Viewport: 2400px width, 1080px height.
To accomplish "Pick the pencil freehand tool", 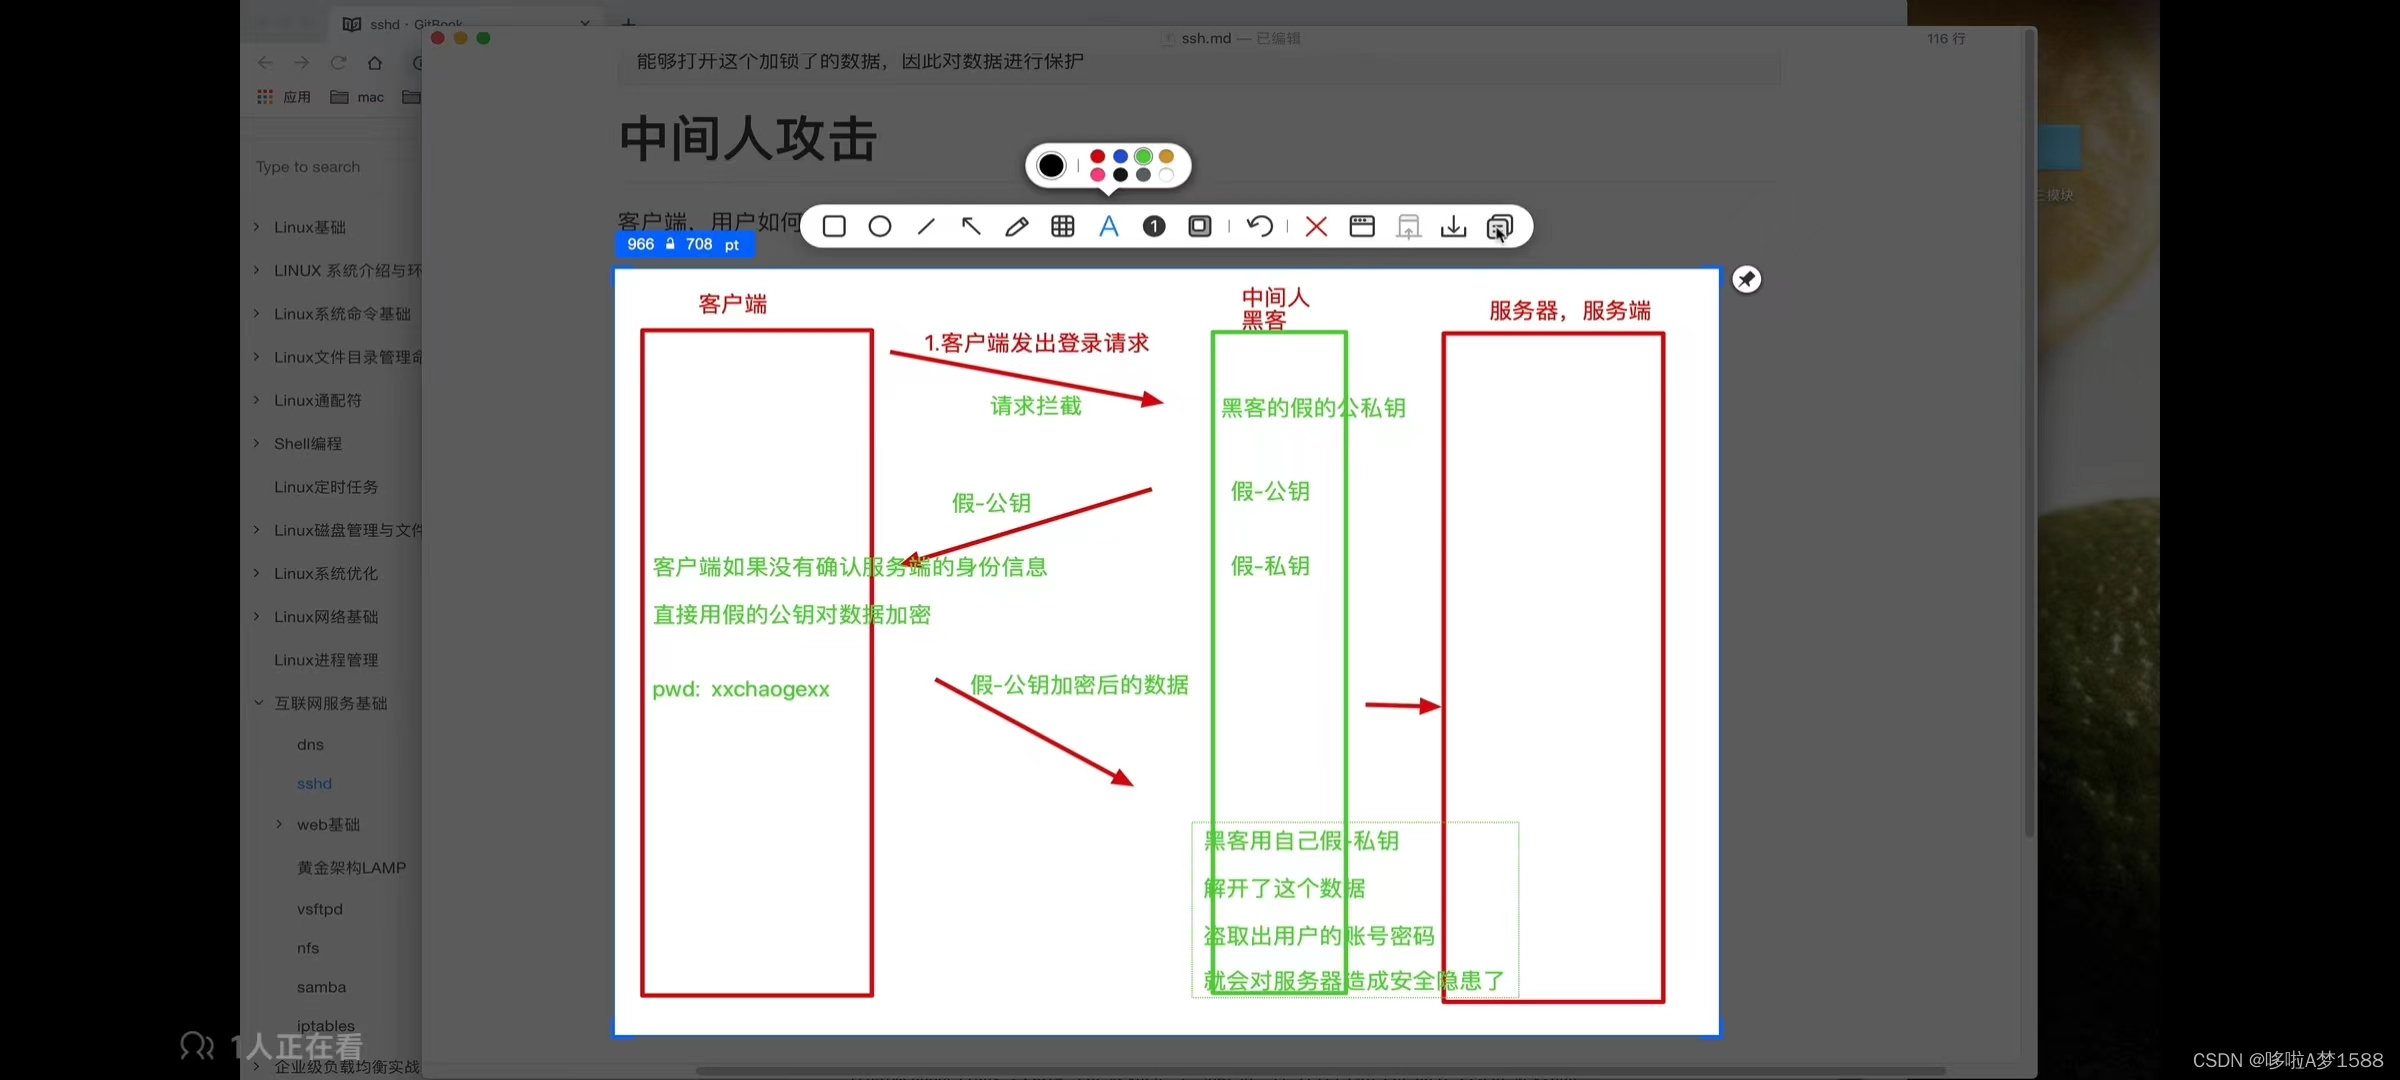I will click(1017, 227).
